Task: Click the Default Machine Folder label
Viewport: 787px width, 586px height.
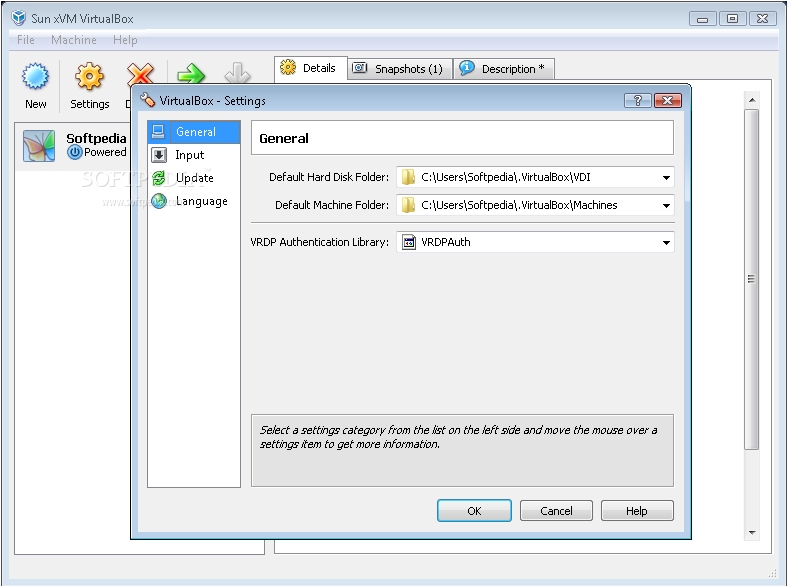Action: coord(332,205)
